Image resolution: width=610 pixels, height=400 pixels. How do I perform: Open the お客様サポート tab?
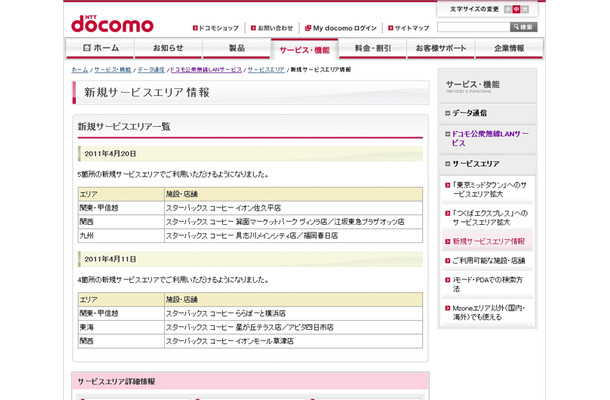tap(441, 48)
